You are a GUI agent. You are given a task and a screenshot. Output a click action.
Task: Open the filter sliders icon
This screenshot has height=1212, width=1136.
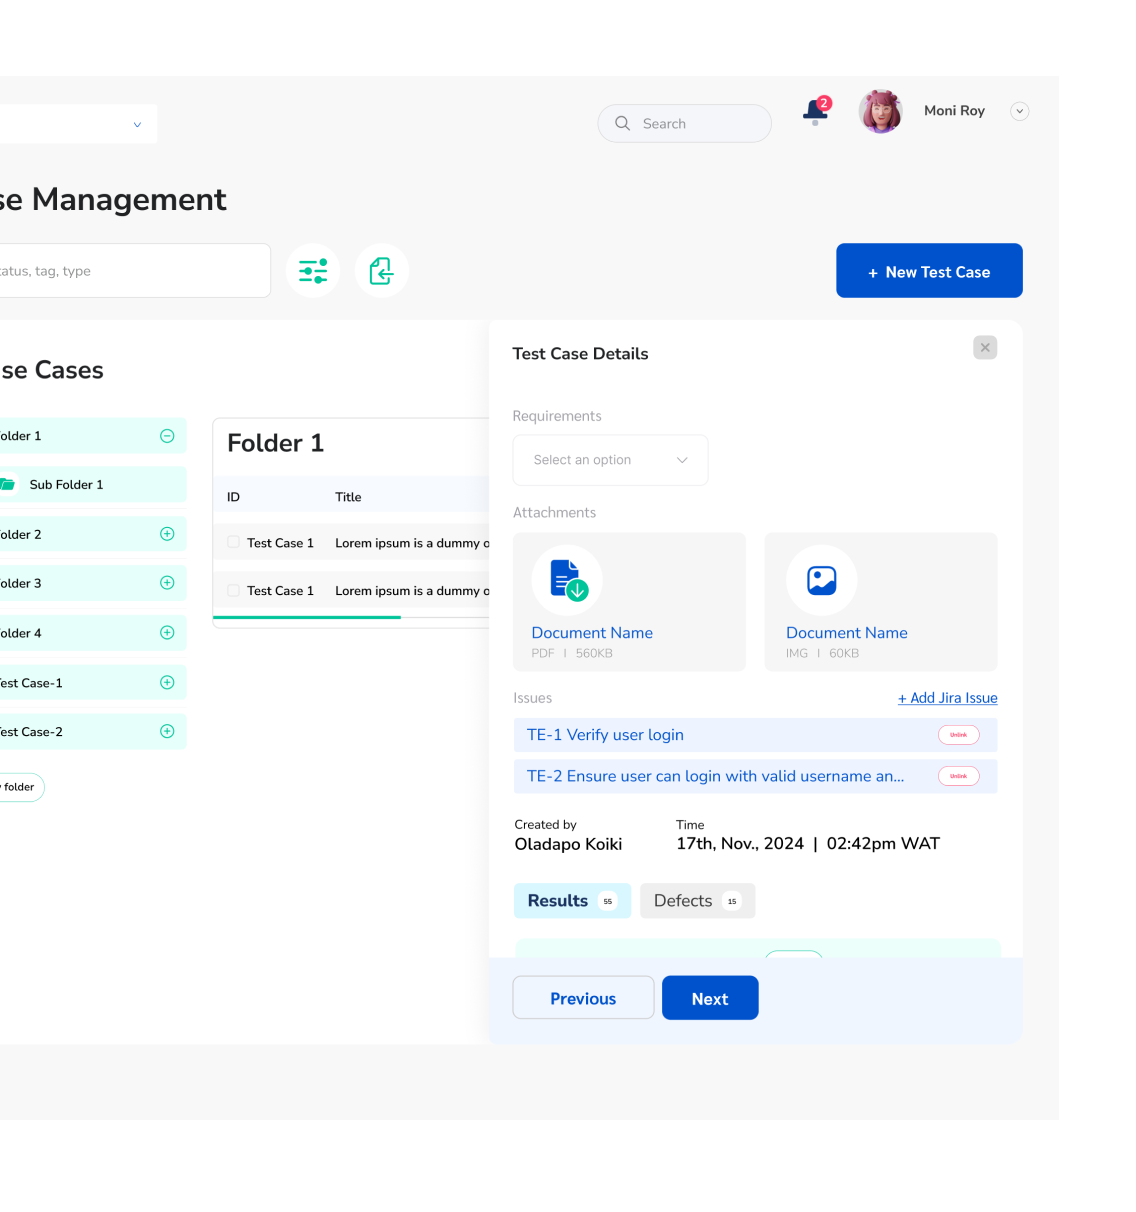tap(313, 271)
